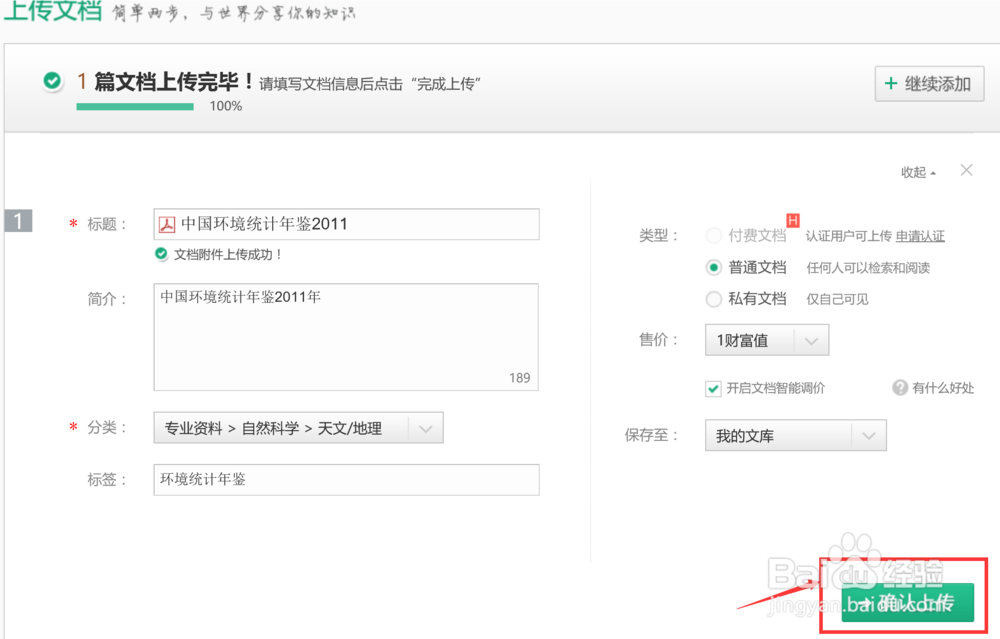Click the green upload progress bar

click(135, 106)
